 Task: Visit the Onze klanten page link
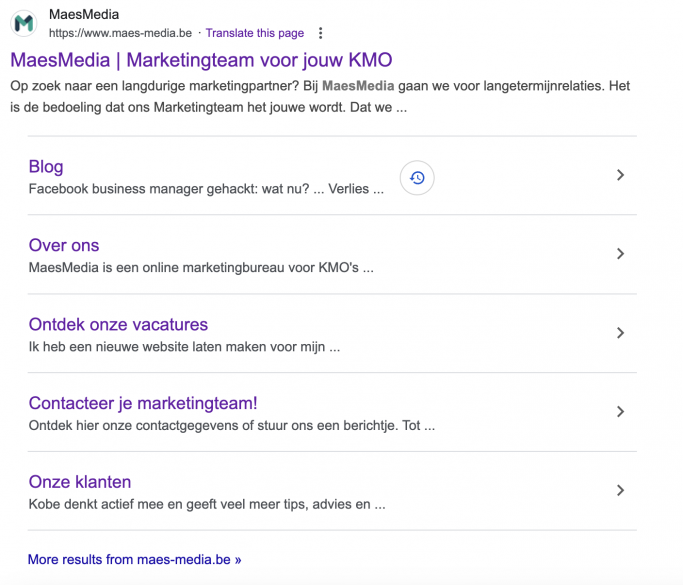pyautogui.click(x=80, y=482)
